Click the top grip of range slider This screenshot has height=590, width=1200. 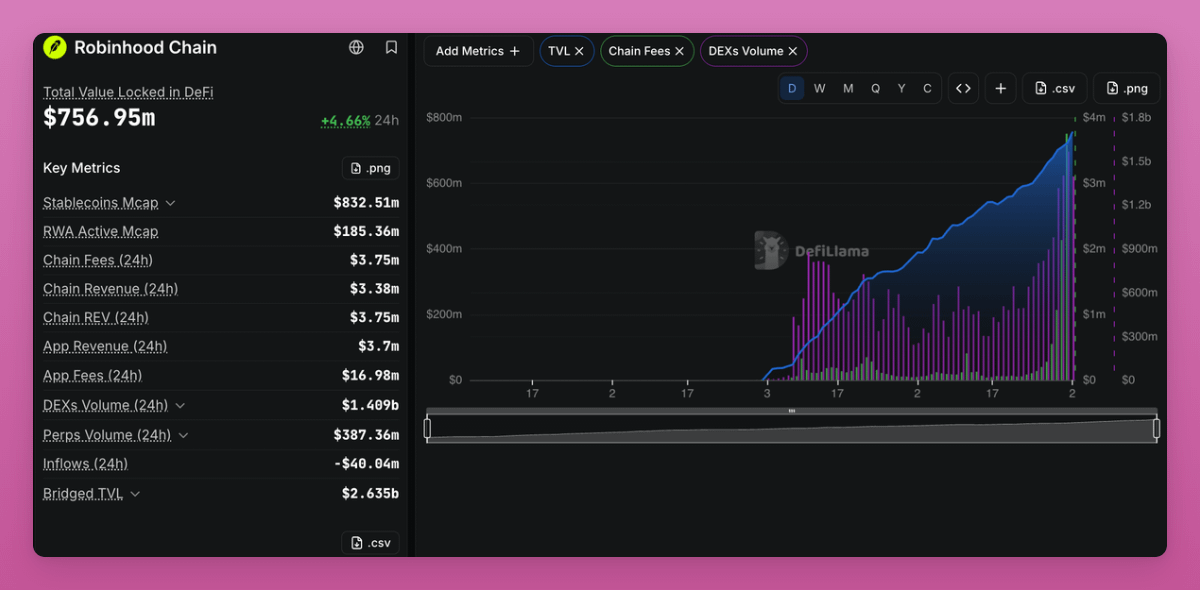click(x=792, y=411)
